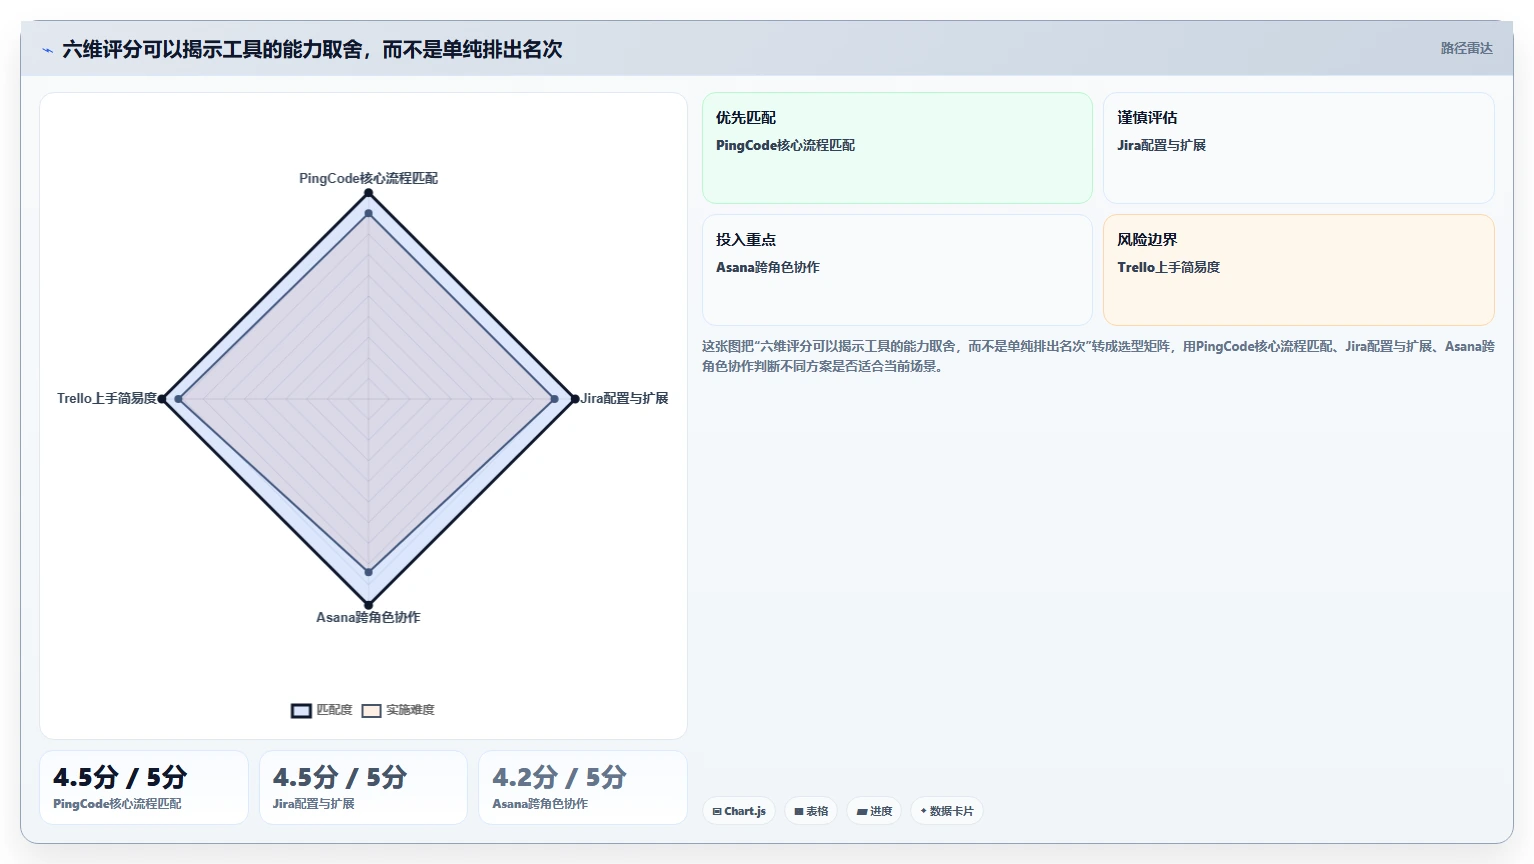Click the Jira配置与扩展 axis label on the radar
The height and width of the screenshot is (864, 1534).
click(624, 398)
